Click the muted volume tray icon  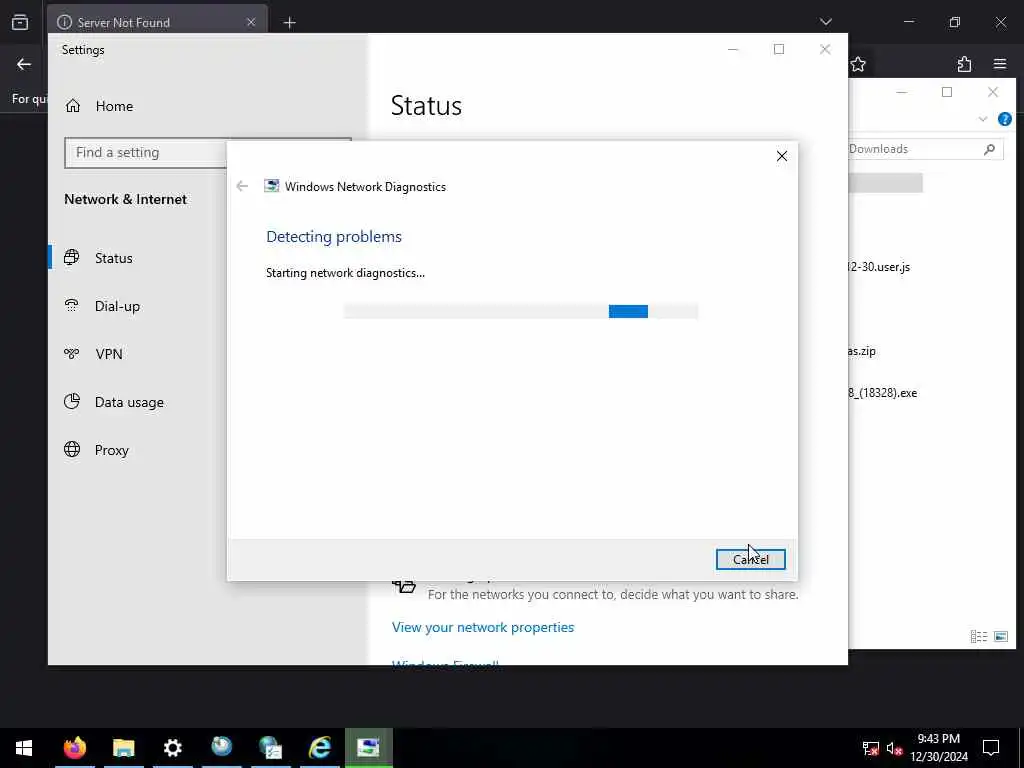point(894,748)
